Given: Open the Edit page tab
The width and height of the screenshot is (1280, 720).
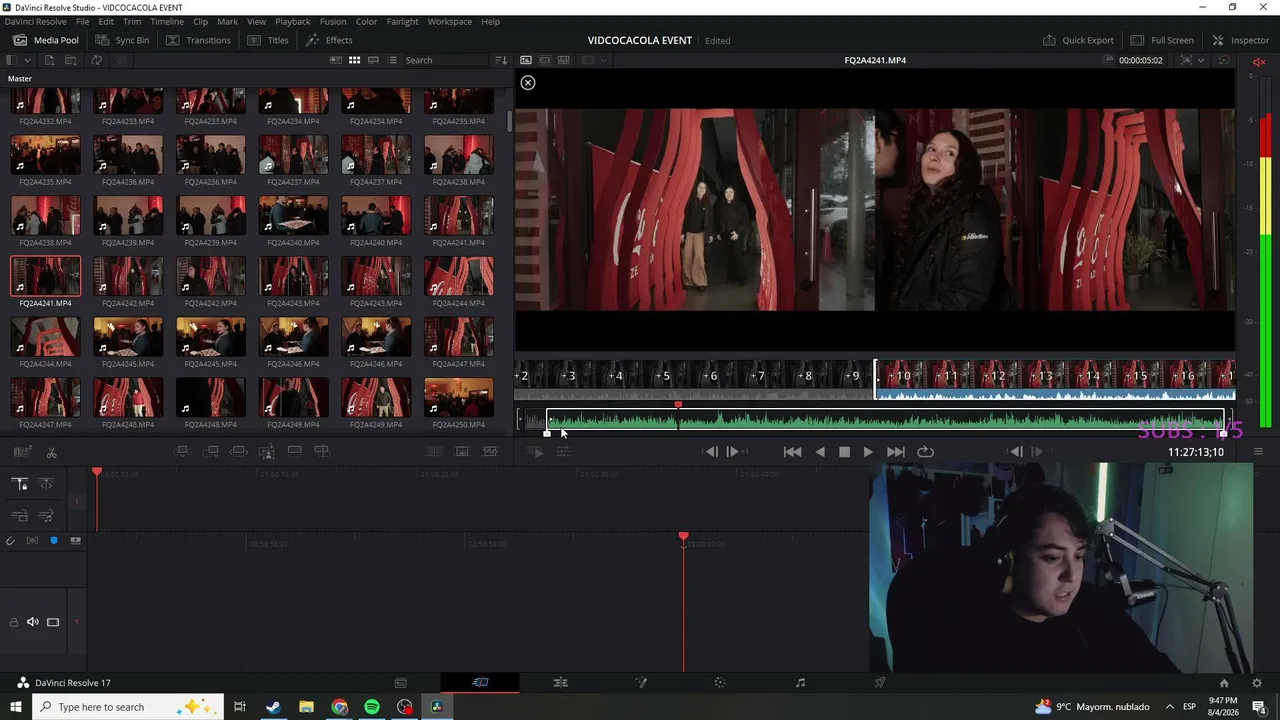Looking at the screenshot, I should (560, 682).
